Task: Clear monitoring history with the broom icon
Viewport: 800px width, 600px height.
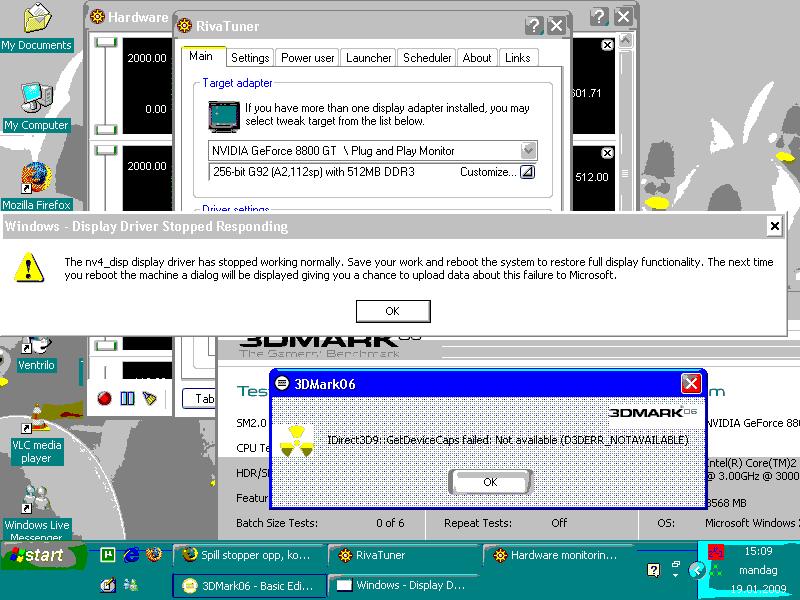Action: (x=149, y=398)
